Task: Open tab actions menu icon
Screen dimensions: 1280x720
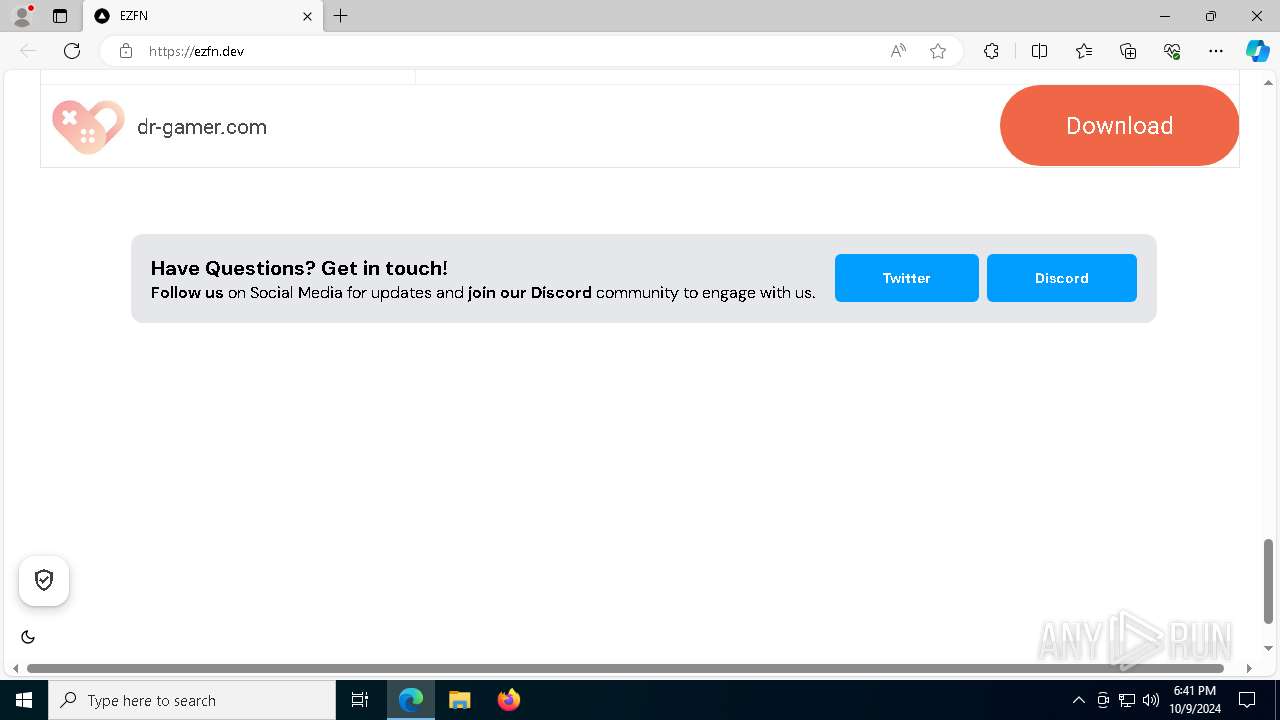Action: pos(60,16)
